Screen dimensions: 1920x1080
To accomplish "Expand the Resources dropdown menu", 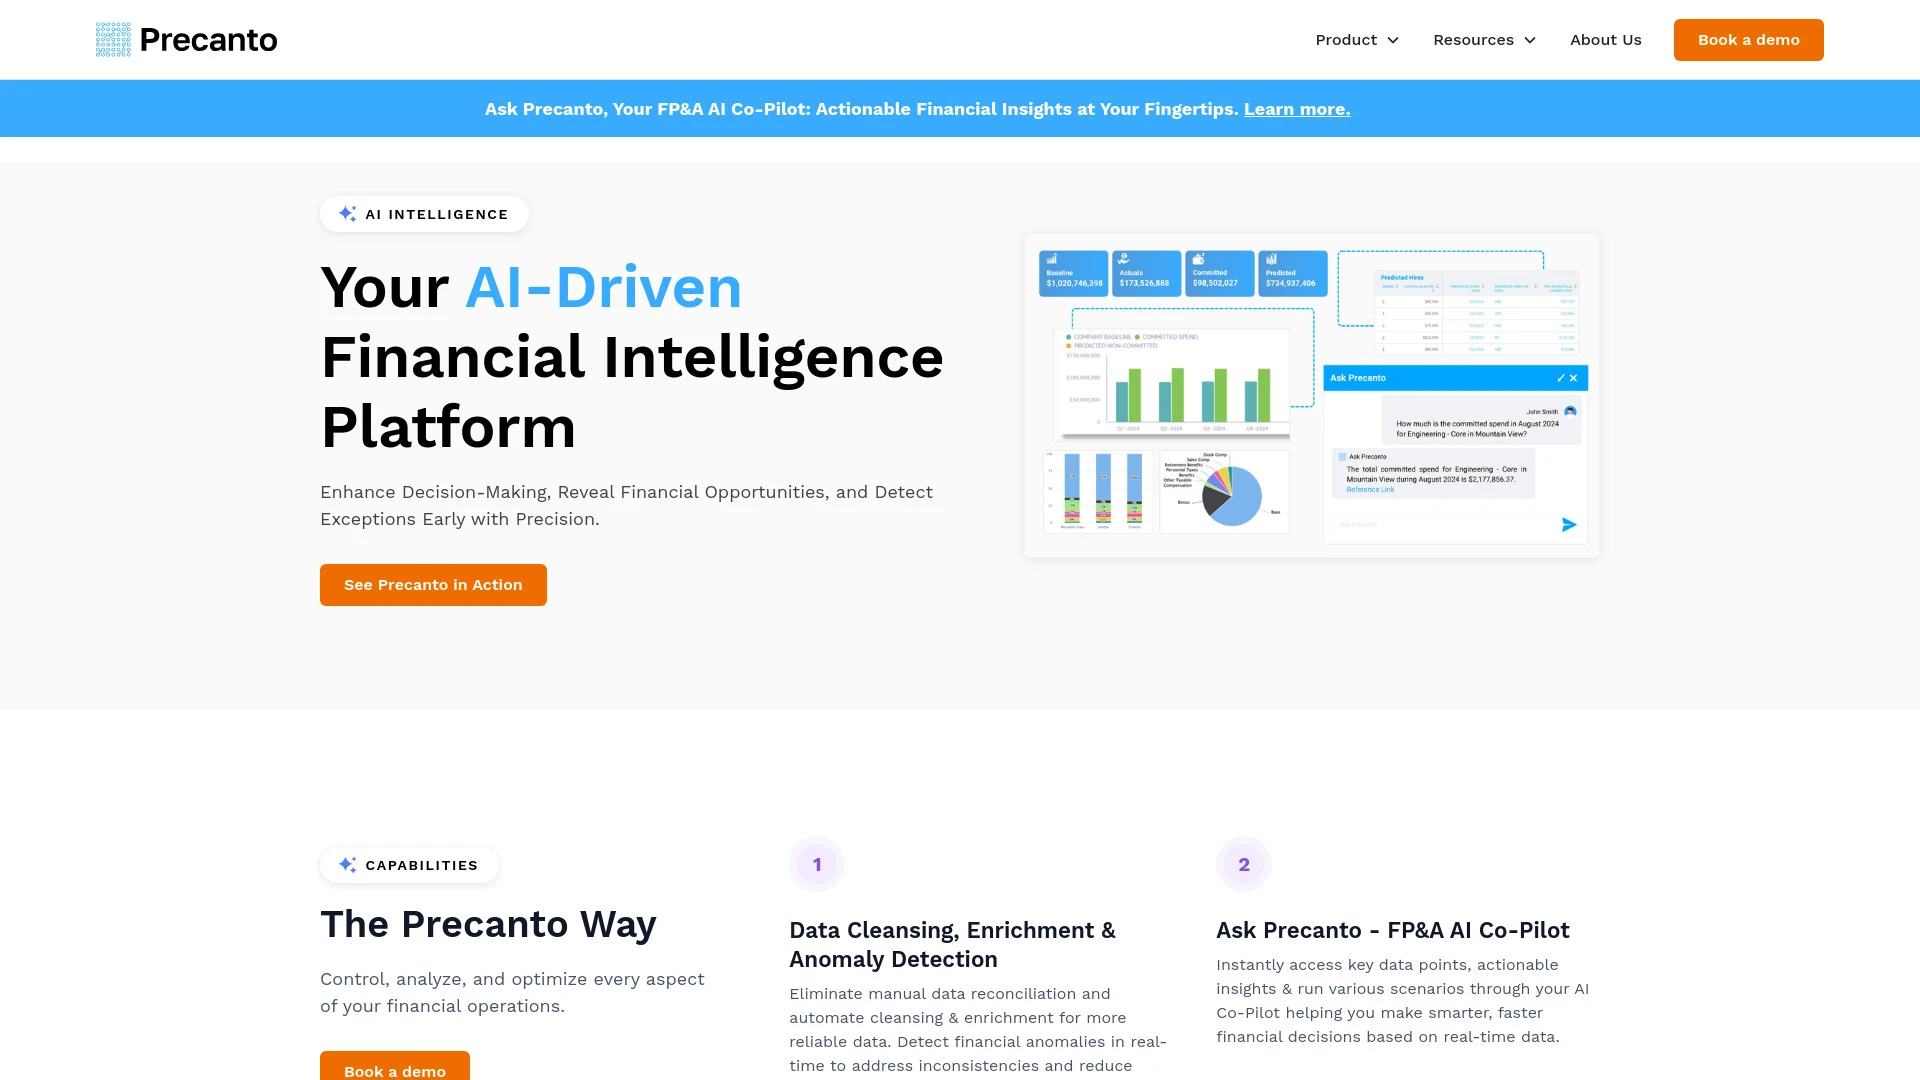I will 1484,40.
